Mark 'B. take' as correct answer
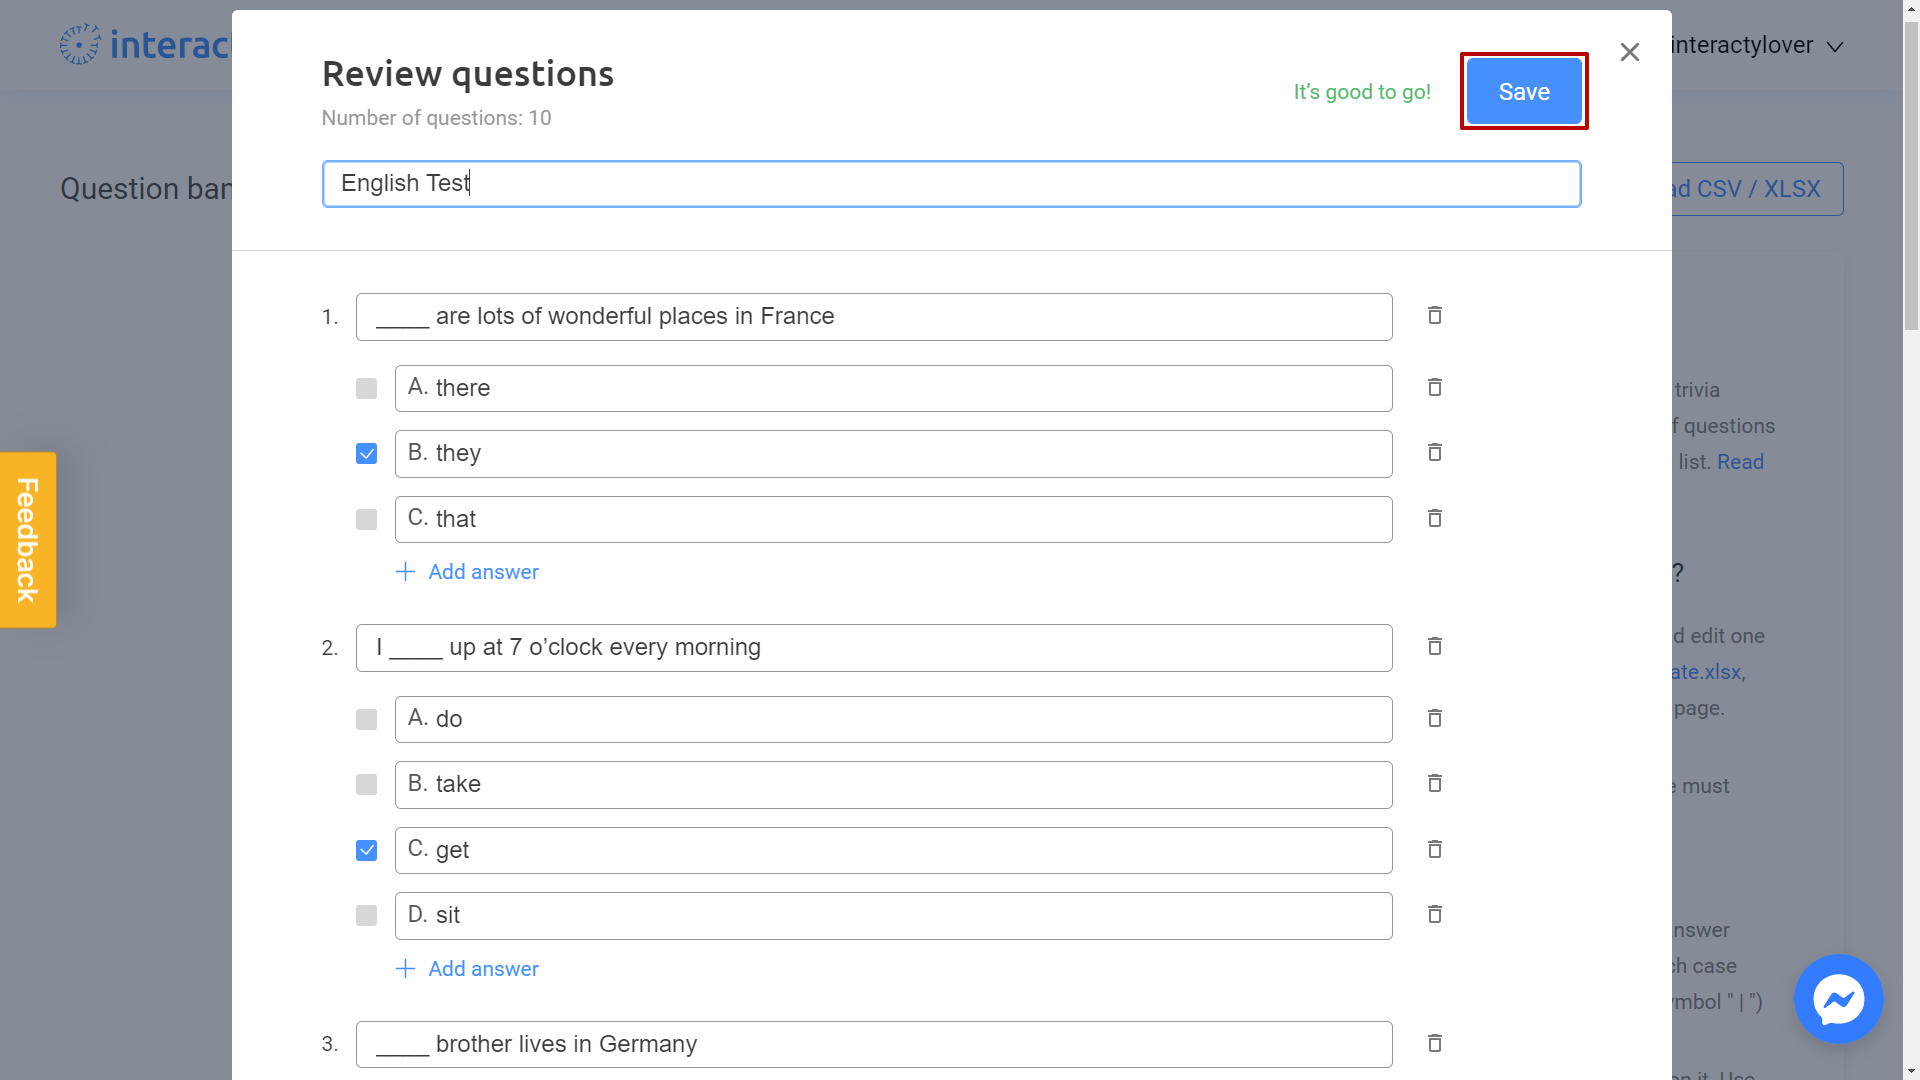The width and height of the screenshot is (1920, 1080). [367, 785]
